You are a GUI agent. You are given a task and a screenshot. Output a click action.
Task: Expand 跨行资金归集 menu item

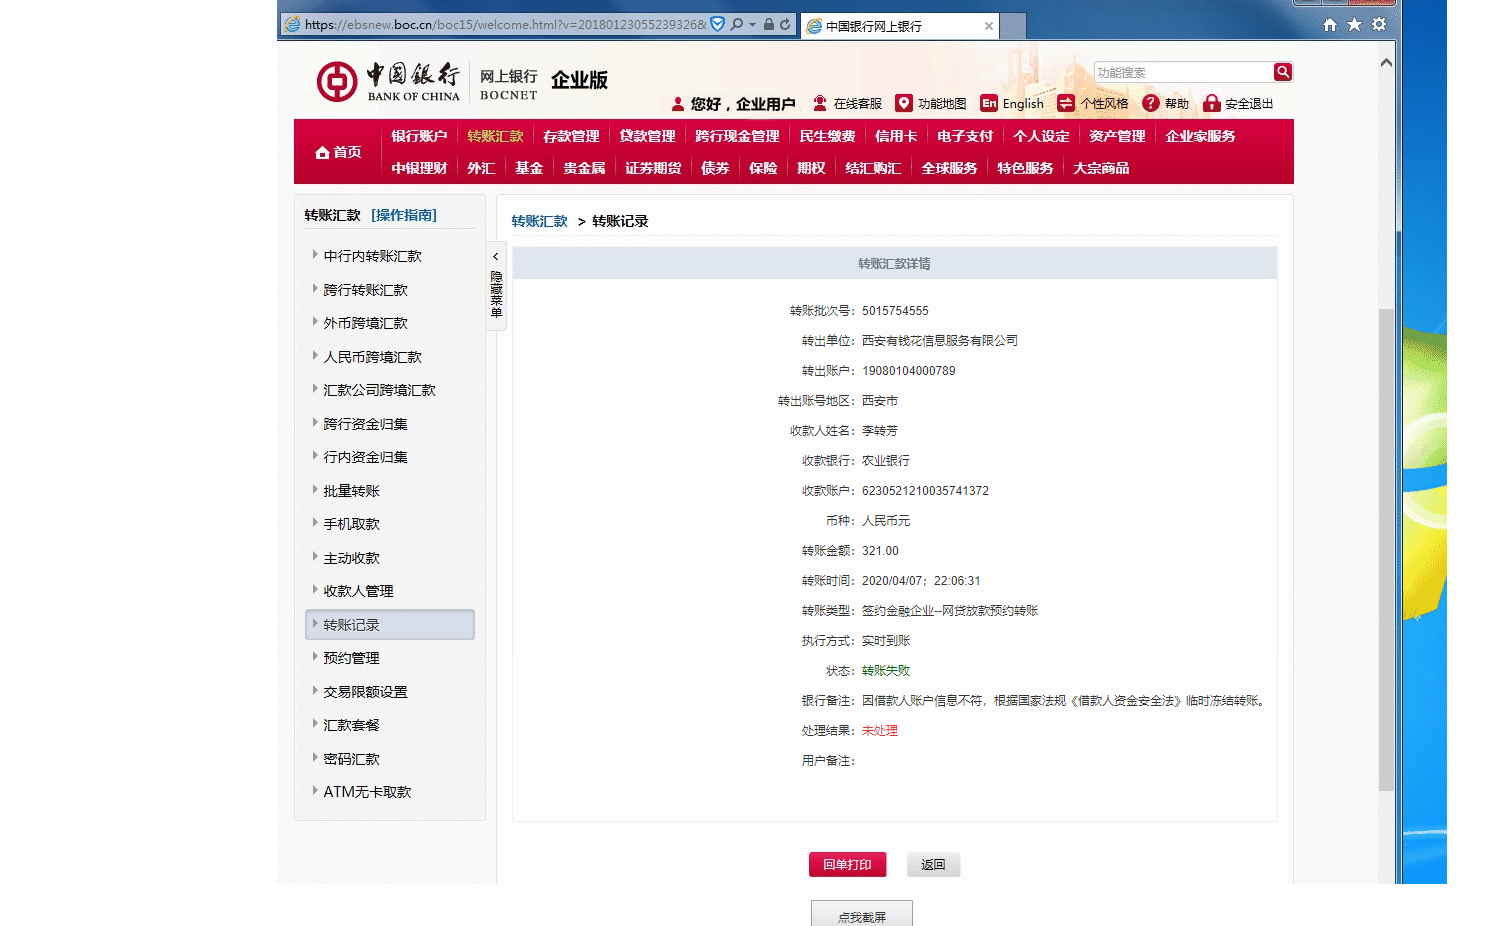tap(365, 424)
